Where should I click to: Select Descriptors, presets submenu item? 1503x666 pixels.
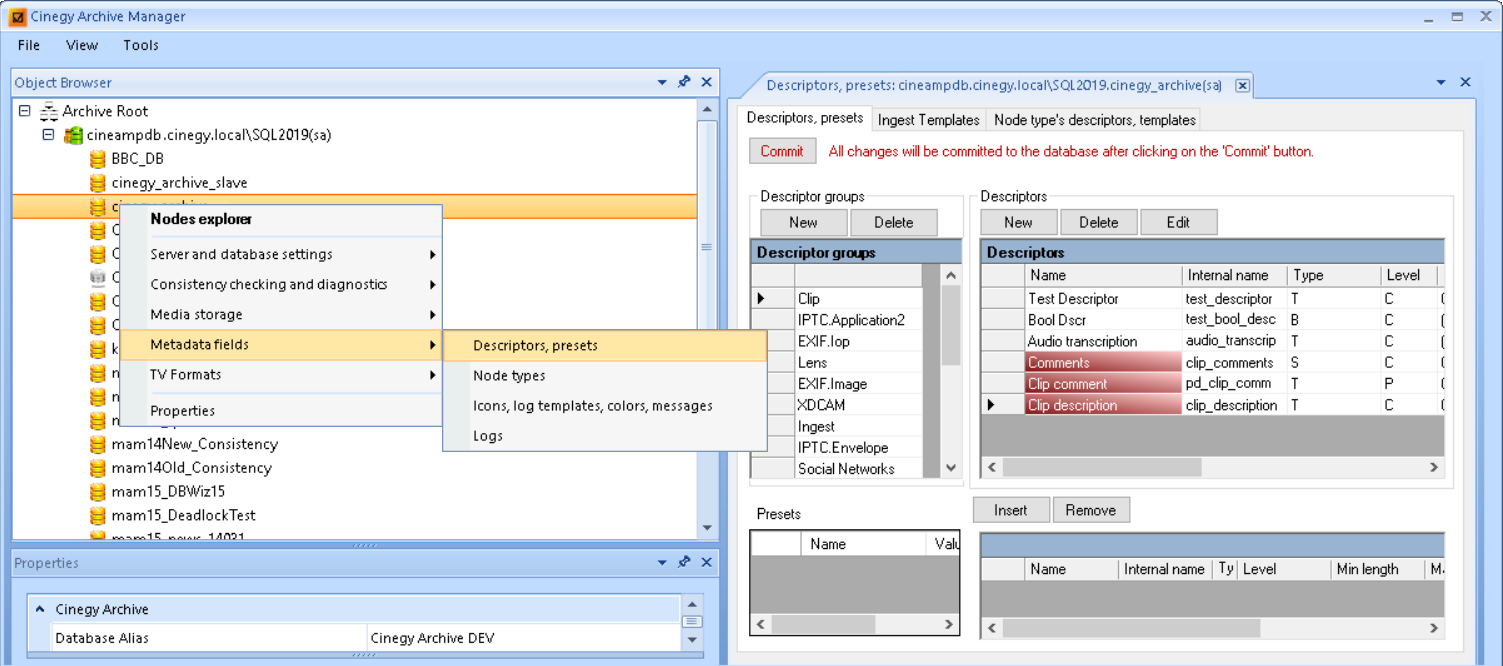point(605,346)
